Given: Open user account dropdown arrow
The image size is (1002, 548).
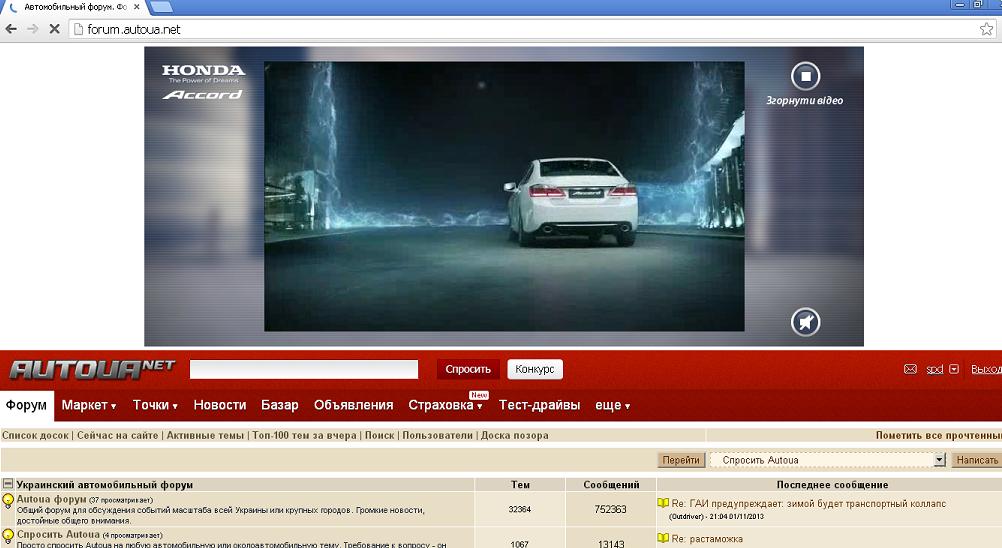Looking at the screenshot, I should click(954, 369).
